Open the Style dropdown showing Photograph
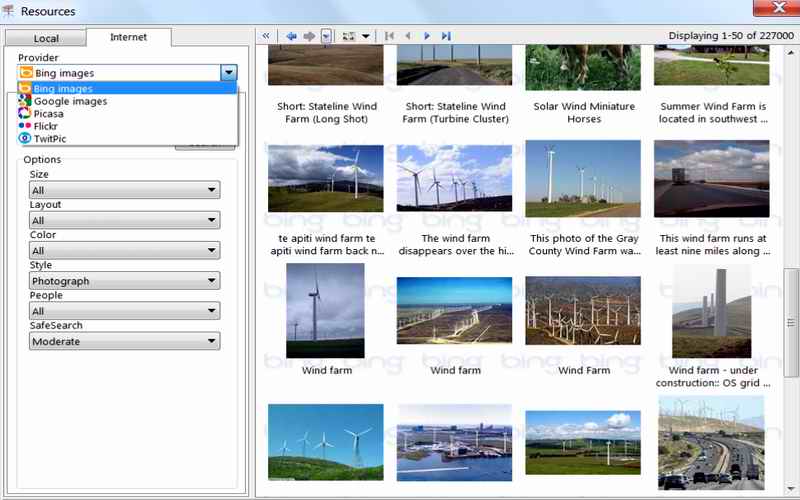The image size is (800, 500). click(x=124, y=281)
